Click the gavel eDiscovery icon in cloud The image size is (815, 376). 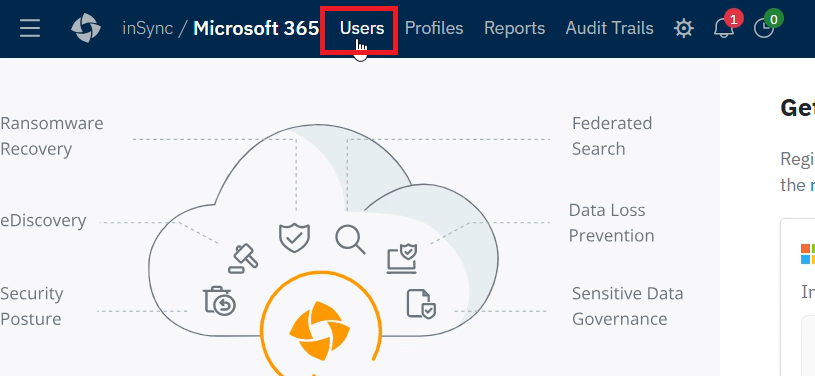coord(243,258)
